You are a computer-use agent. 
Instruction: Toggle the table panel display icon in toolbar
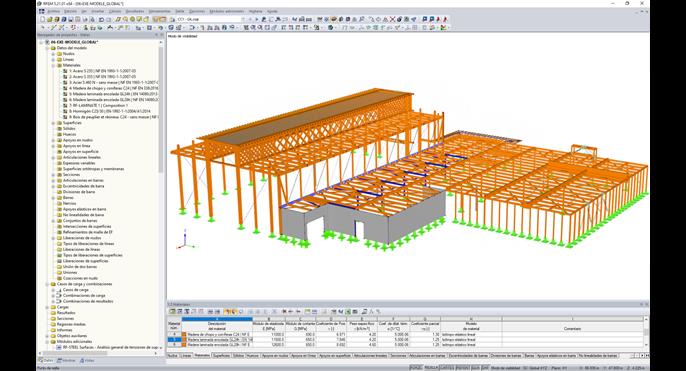[x=163, y=19]
